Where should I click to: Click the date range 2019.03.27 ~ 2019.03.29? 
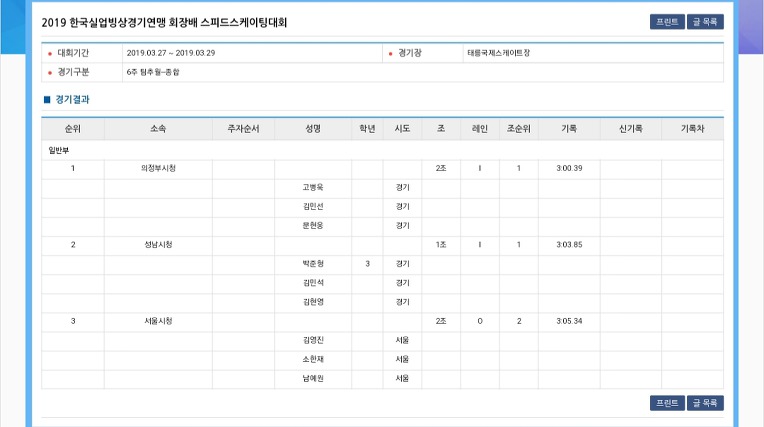pos(171,53)
